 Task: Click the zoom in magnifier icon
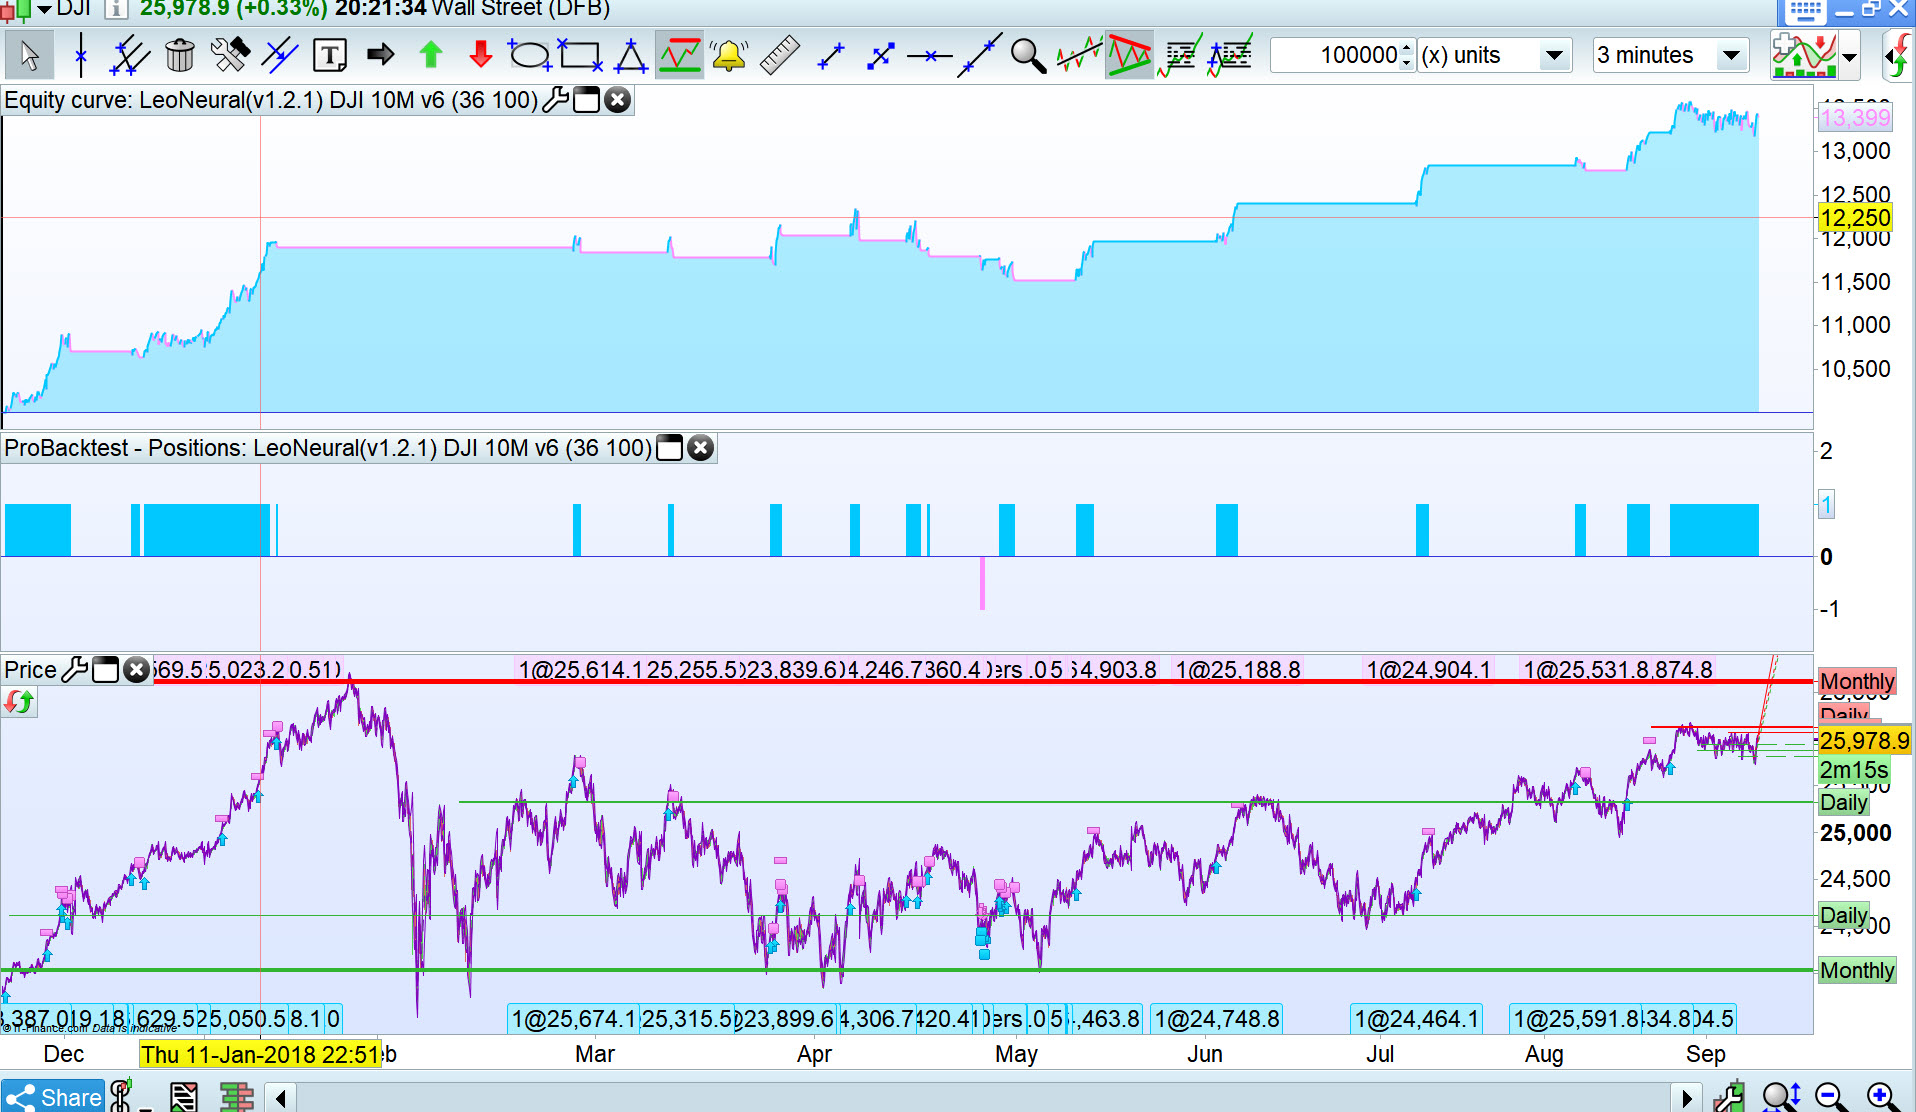(1883, 1097)
